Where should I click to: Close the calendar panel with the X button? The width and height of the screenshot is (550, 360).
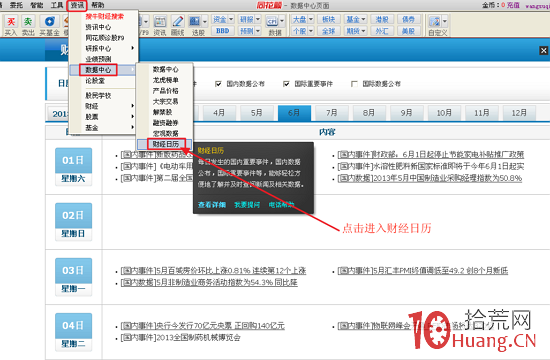tap(543, 51)
